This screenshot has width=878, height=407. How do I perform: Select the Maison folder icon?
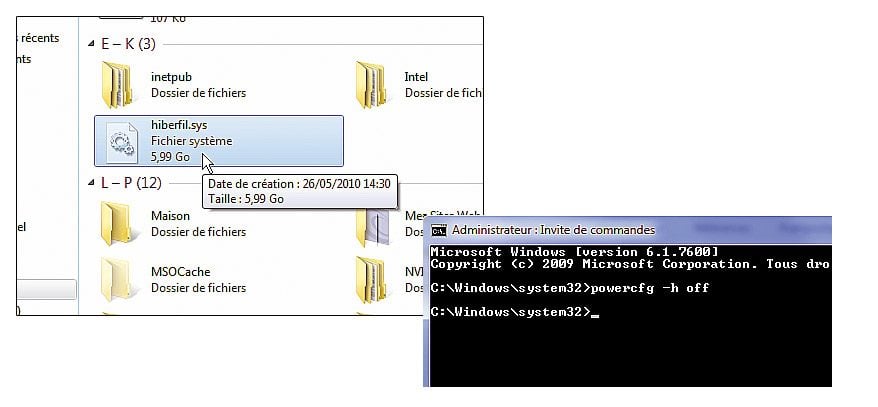click(118, 223)
